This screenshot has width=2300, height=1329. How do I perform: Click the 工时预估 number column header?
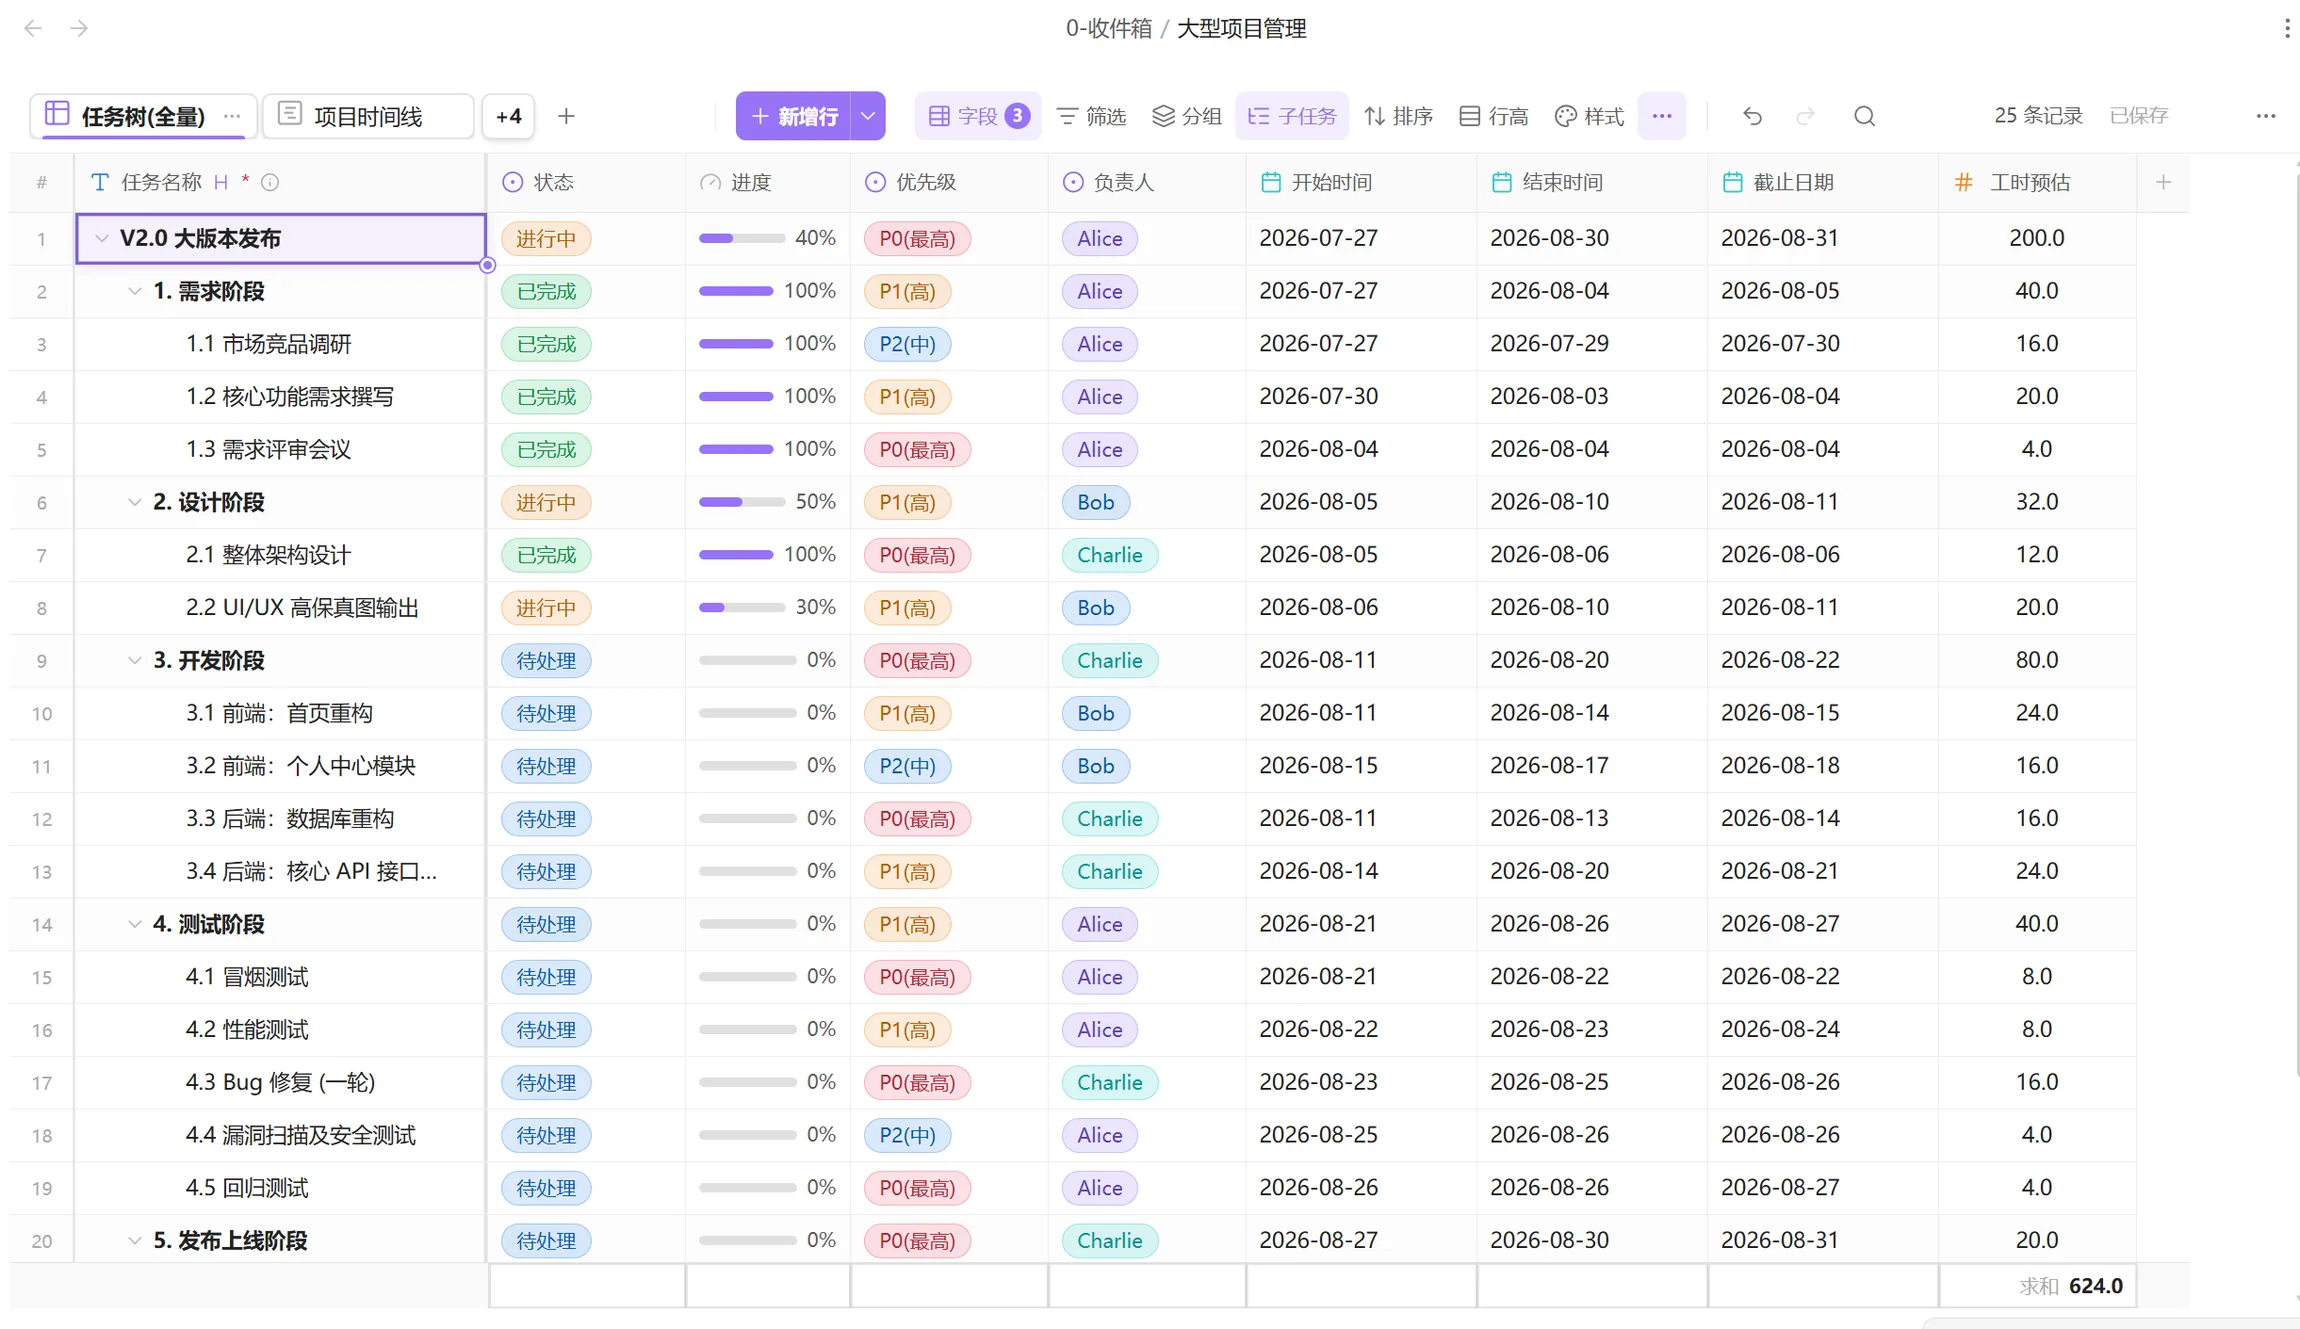2037,182
